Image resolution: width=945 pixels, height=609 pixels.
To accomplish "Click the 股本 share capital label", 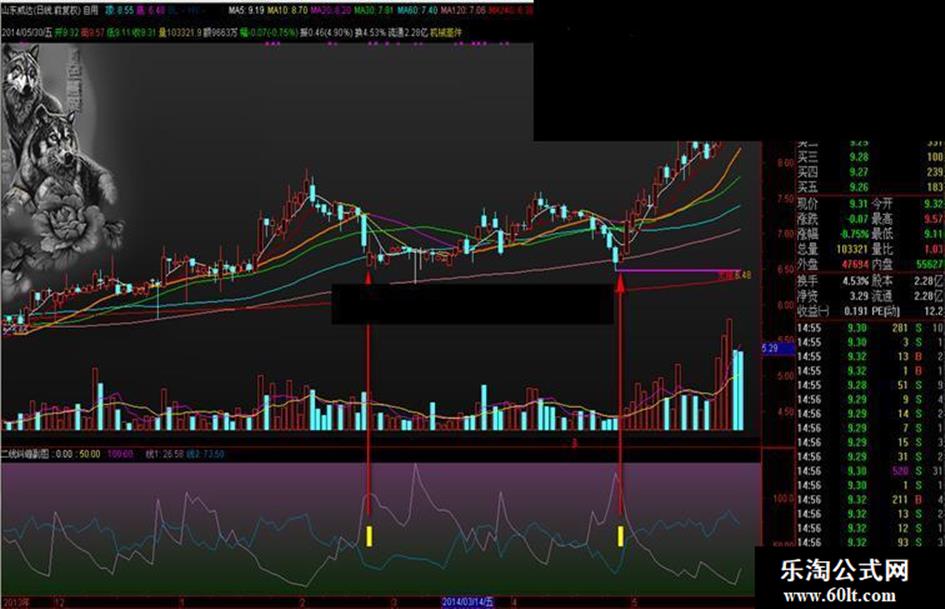I will [x=882, y=281].
